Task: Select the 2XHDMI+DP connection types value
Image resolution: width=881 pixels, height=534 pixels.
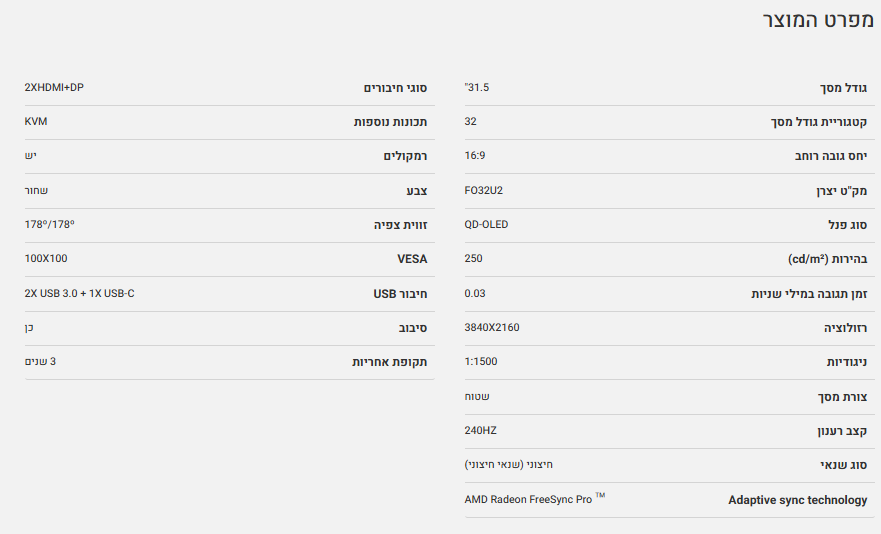Action: coord(54,88)
